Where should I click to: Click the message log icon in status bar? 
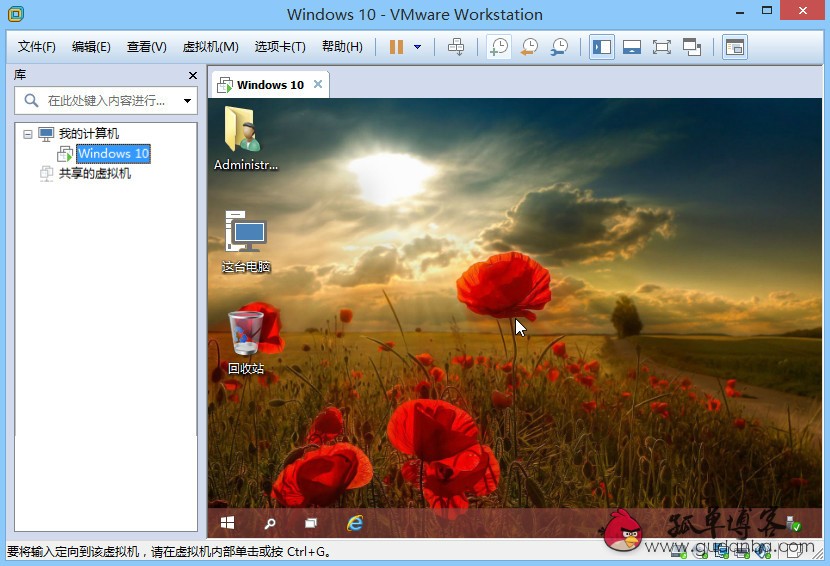point(793,552)
